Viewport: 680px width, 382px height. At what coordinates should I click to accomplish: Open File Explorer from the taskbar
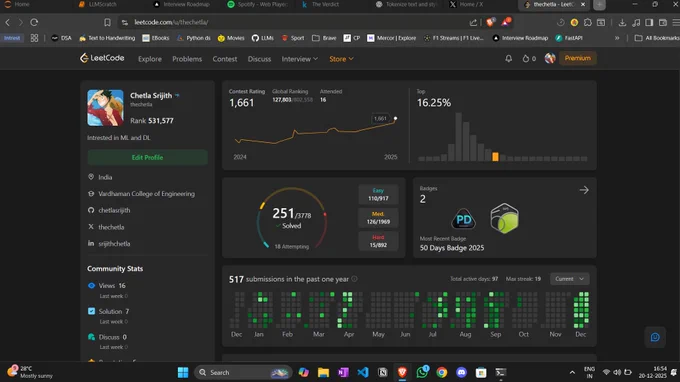(323, 372)
